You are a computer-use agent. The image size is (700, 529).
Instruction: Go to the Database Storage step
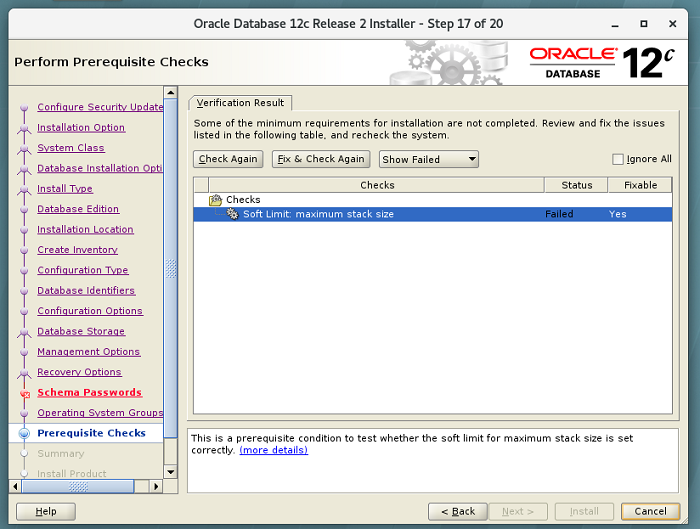(81, 331)
